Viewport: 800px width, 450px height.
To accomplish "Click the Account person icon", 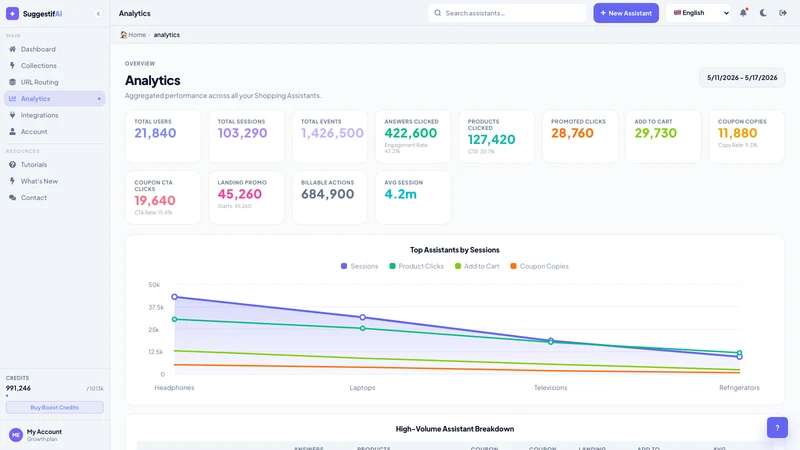I will 12,132.
